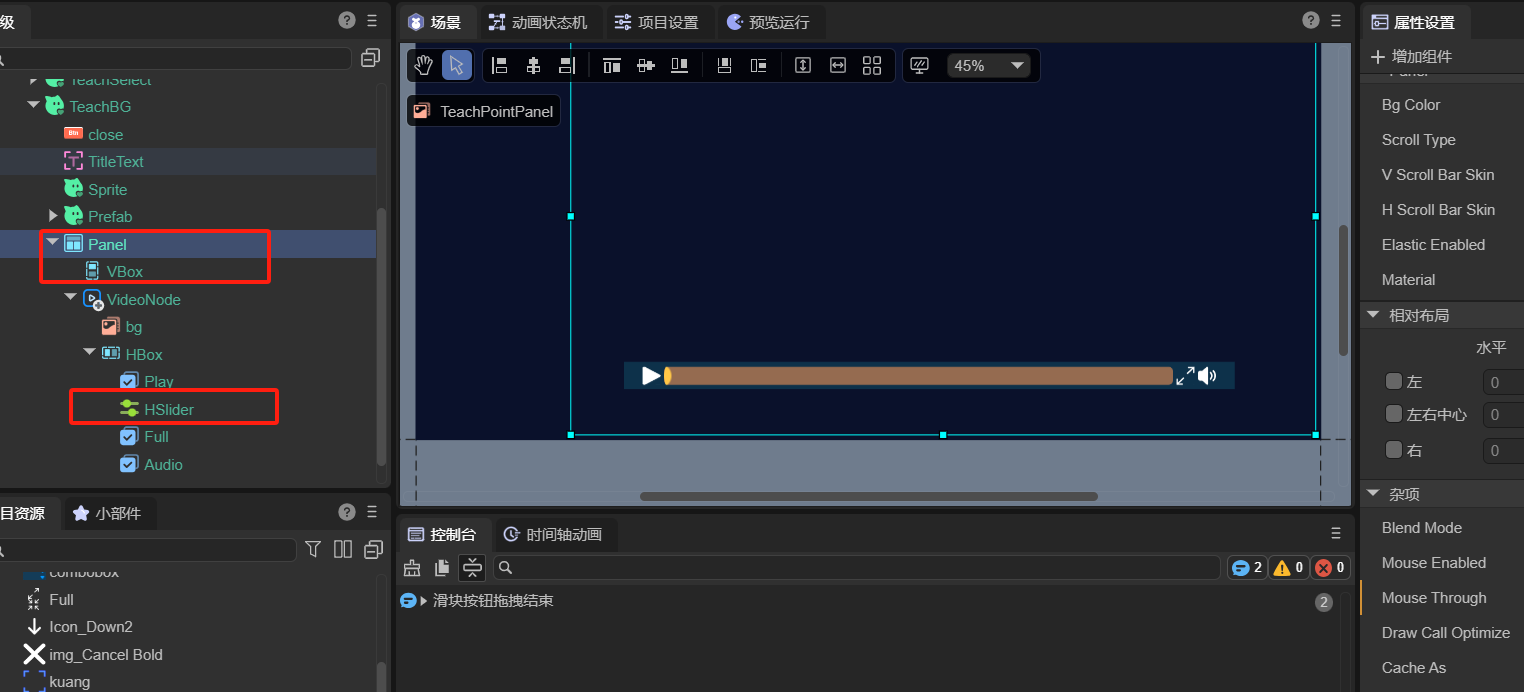Align selected nodes to left edge
This screenshot has height=692, width=1524.
pyautogui.click(x=500, y=66)
